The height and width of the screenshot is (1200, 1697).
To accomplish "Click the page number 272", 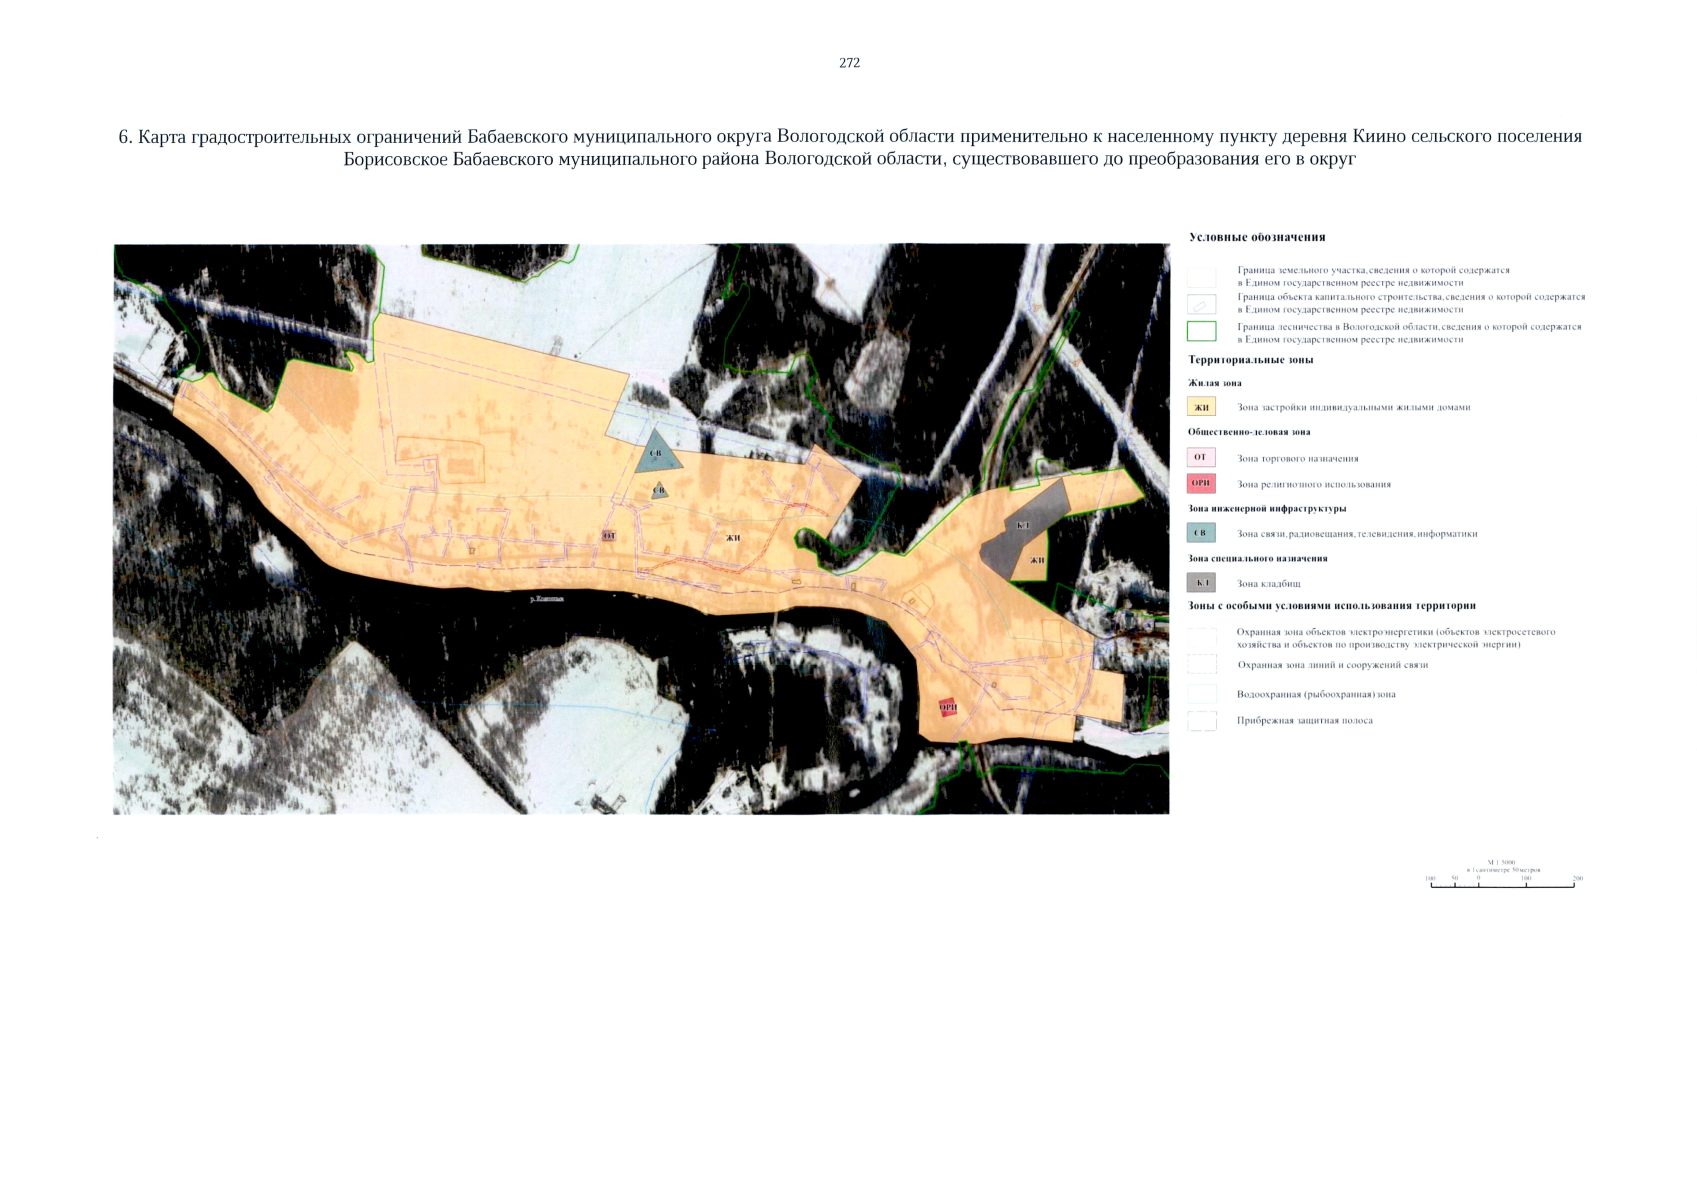I will (849, 63).
